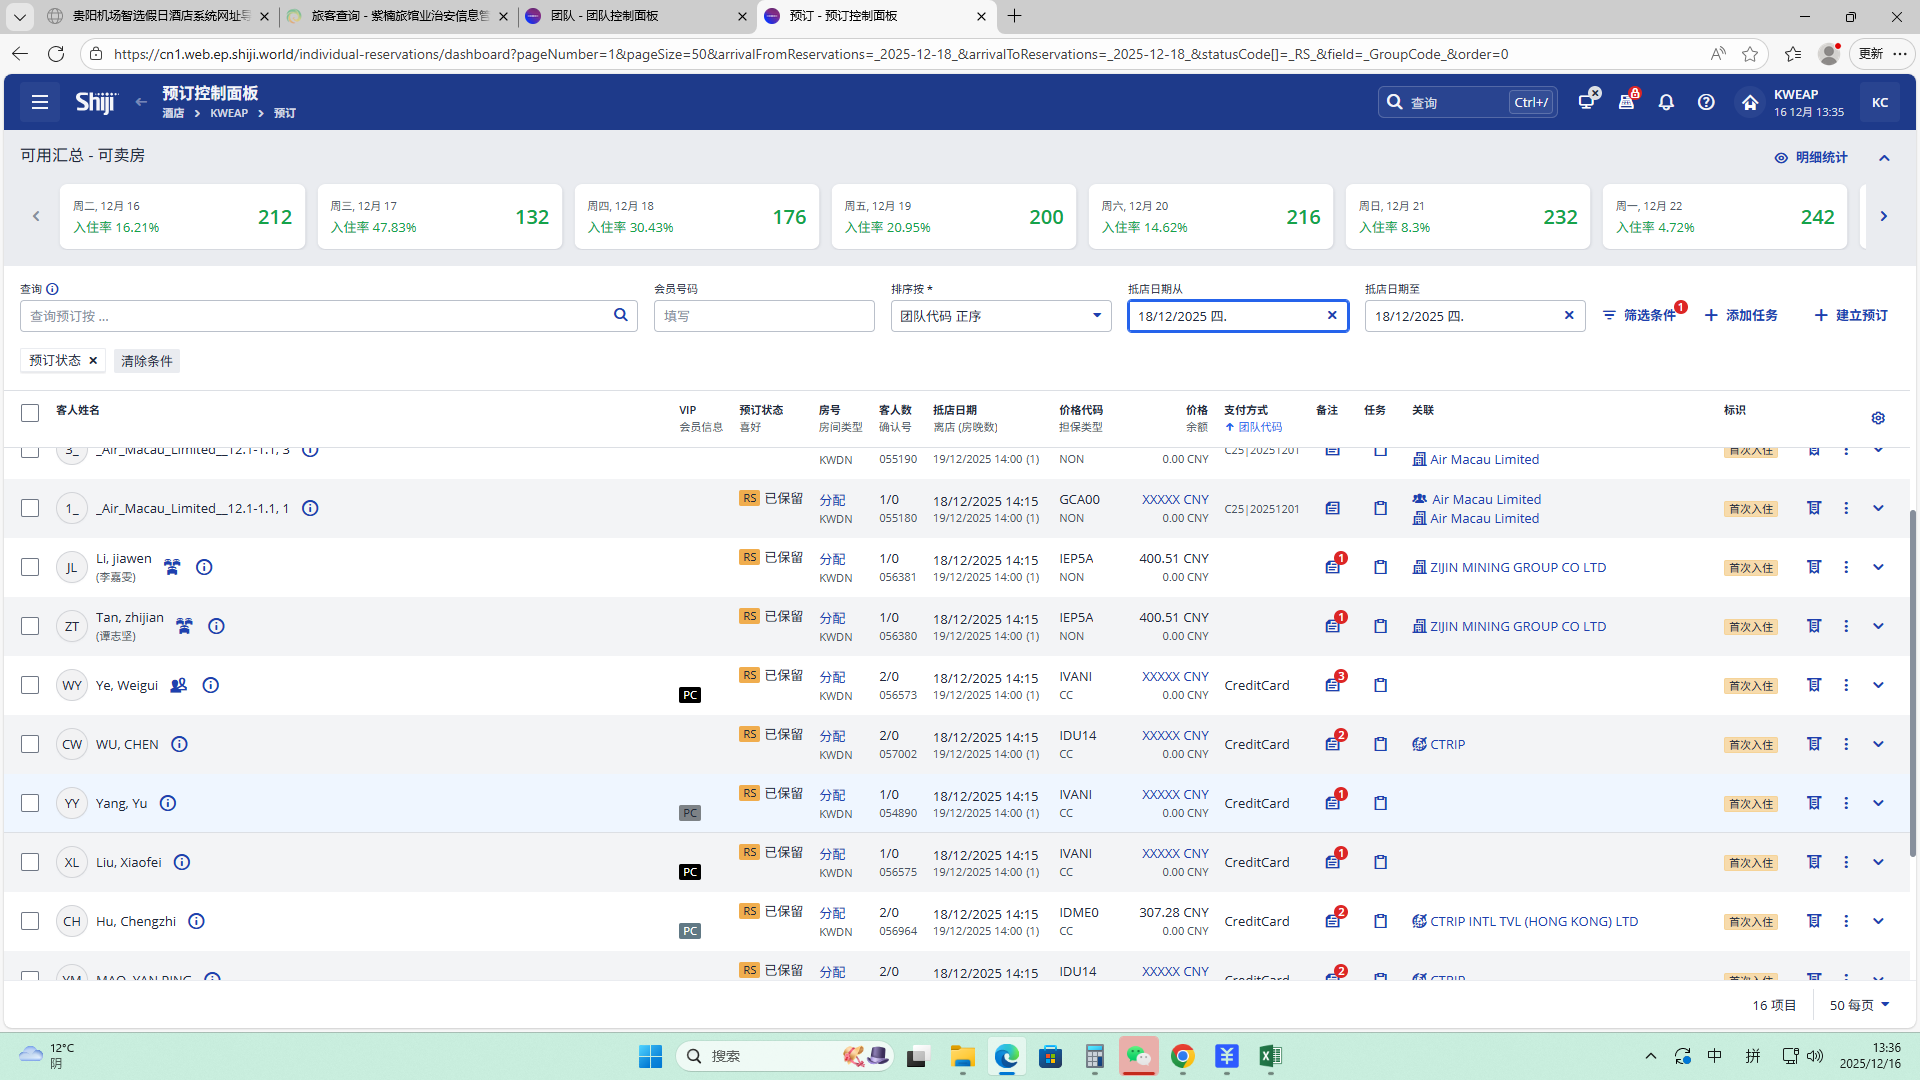
Task: Expand the Tan, zhijian row details
Action: (1878, 626)
